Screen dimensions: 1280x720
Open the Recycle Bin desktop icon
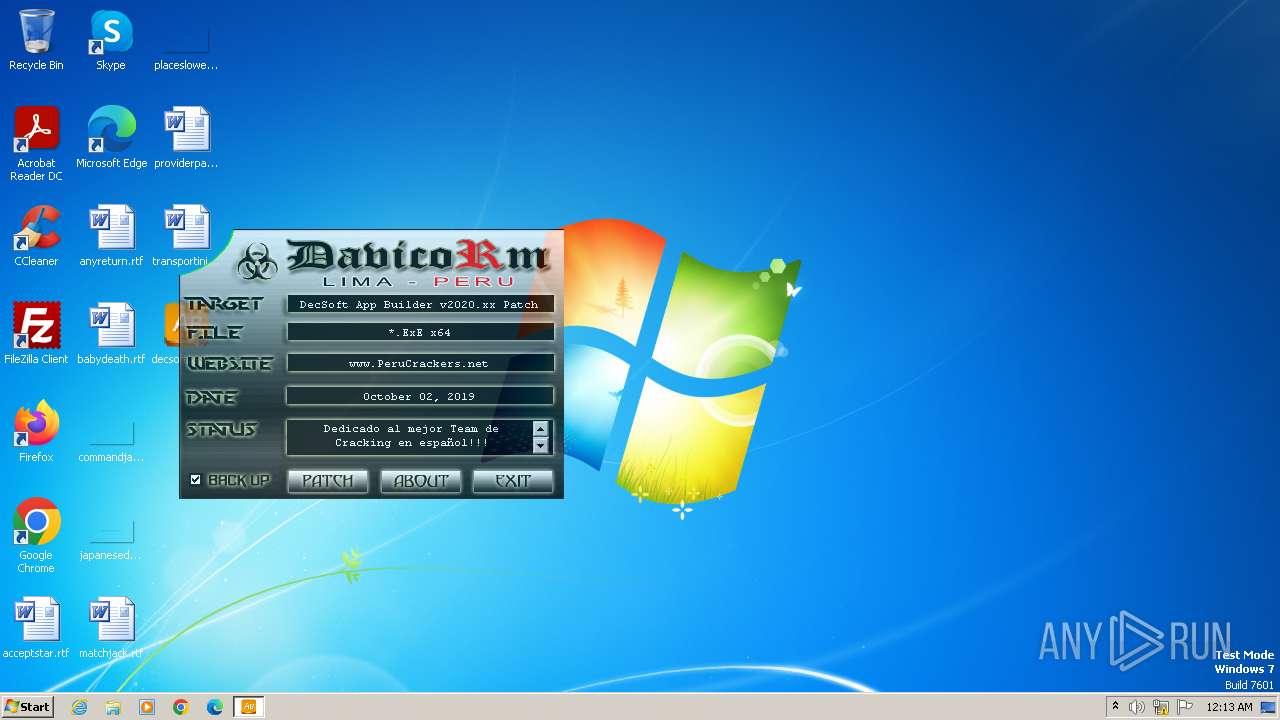click(36, 41)
